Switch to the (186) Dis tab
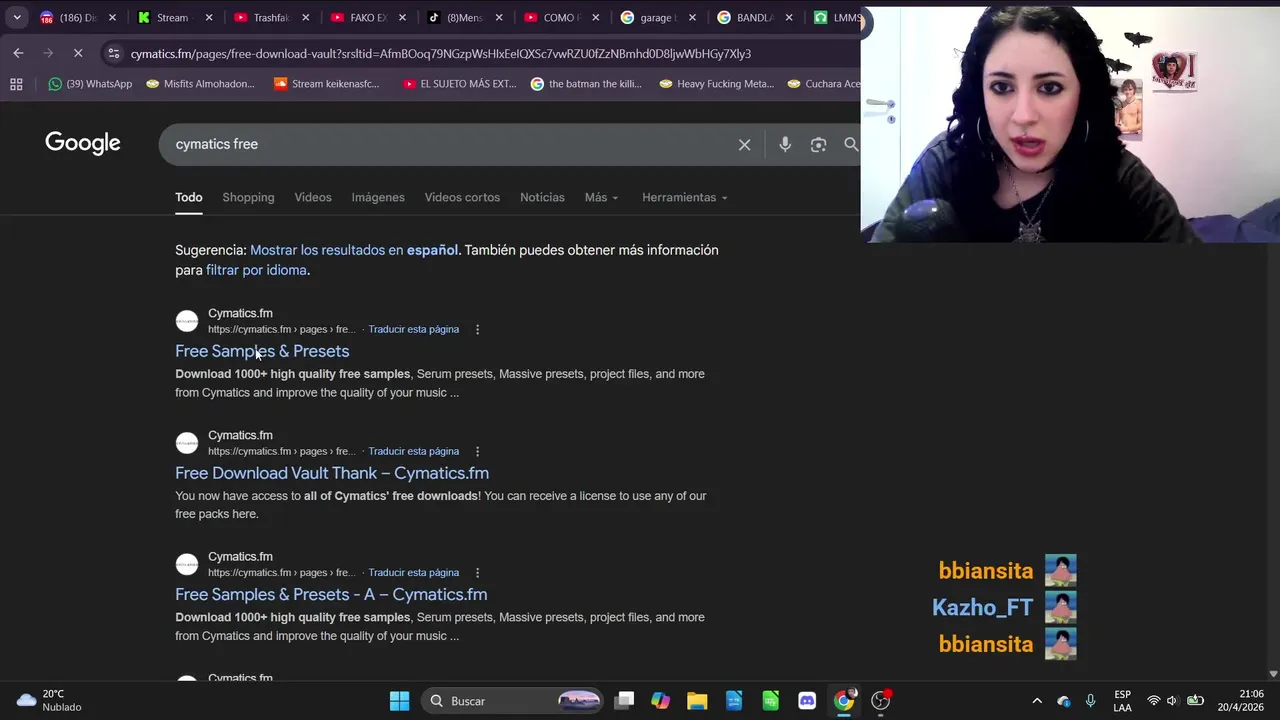The height and width of the screenshot is (720, 1280). [x=78, y=17]
